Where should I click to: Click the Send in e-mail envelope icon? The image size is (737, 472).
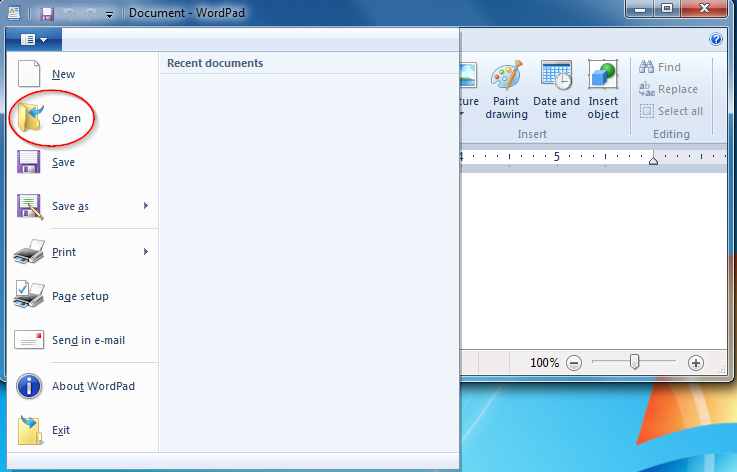(29, 340)
